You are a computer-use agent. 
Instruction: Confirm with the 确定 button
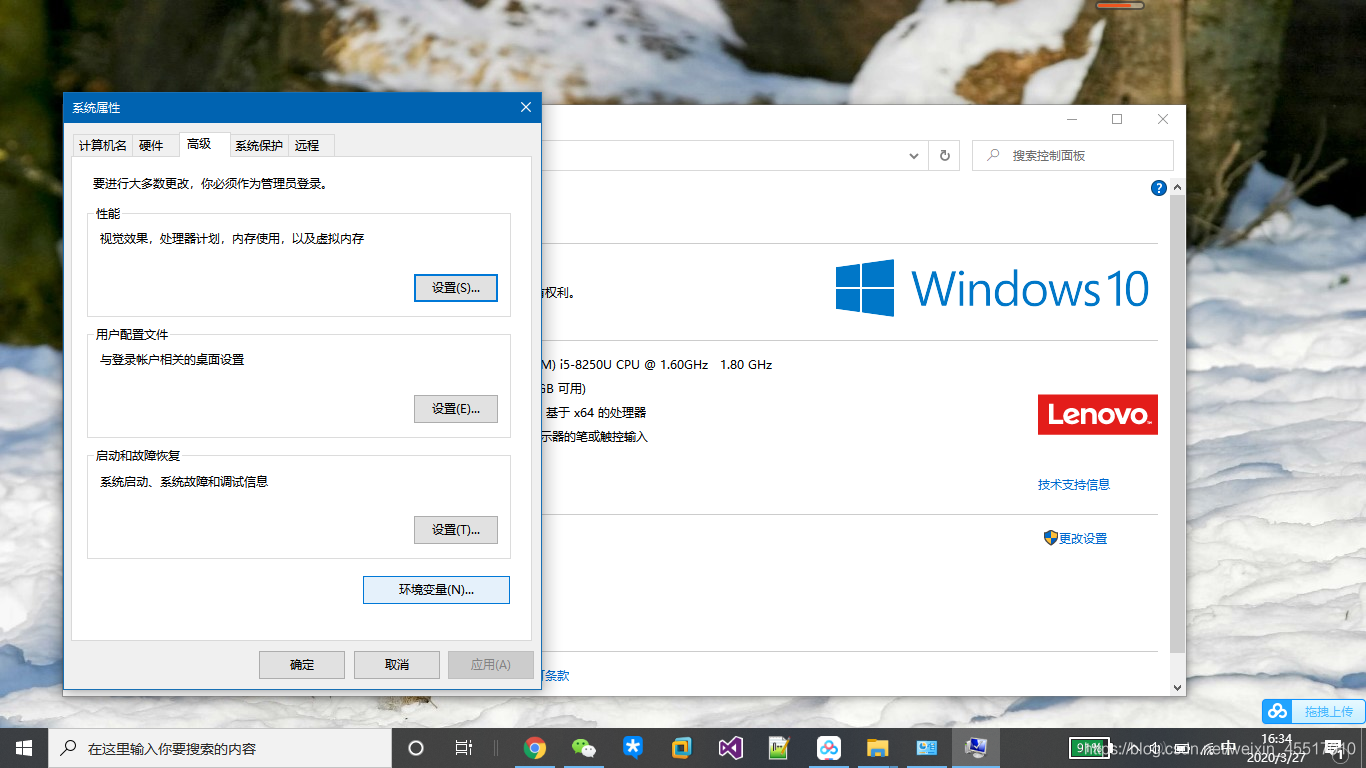(x=302, y=665)
